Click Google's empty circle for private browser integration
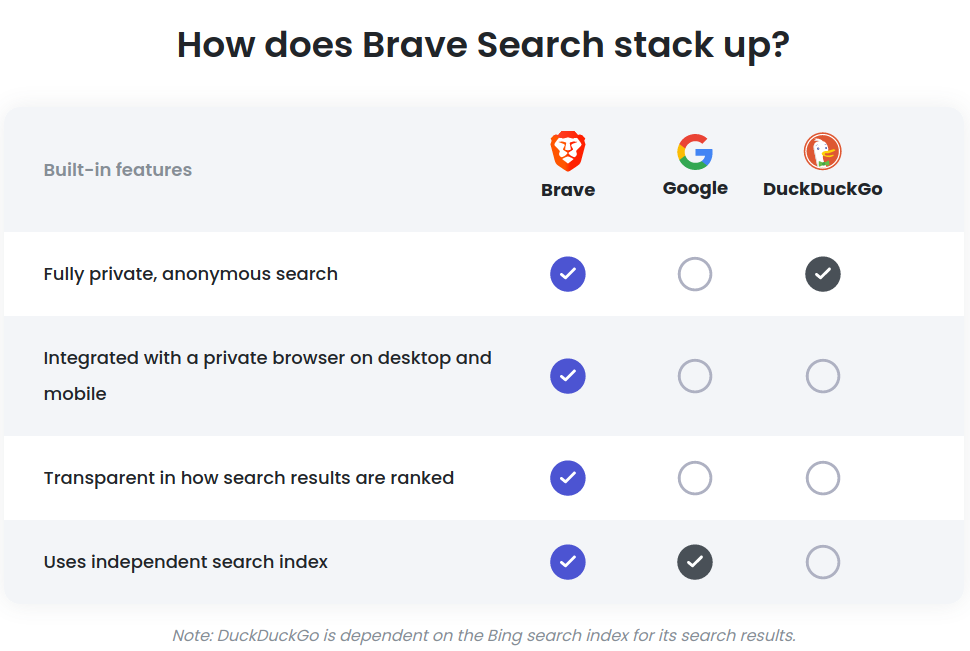This screenshot has width=970, height=651. pyautogui.click(x=695, y=376)
